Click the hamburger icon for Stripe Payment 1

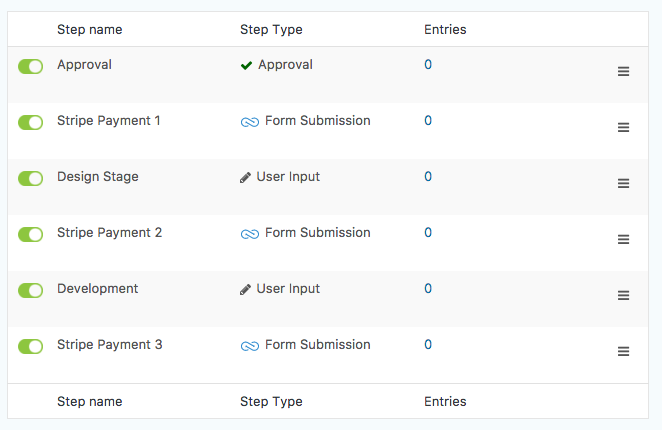click(x=623, y=127)
